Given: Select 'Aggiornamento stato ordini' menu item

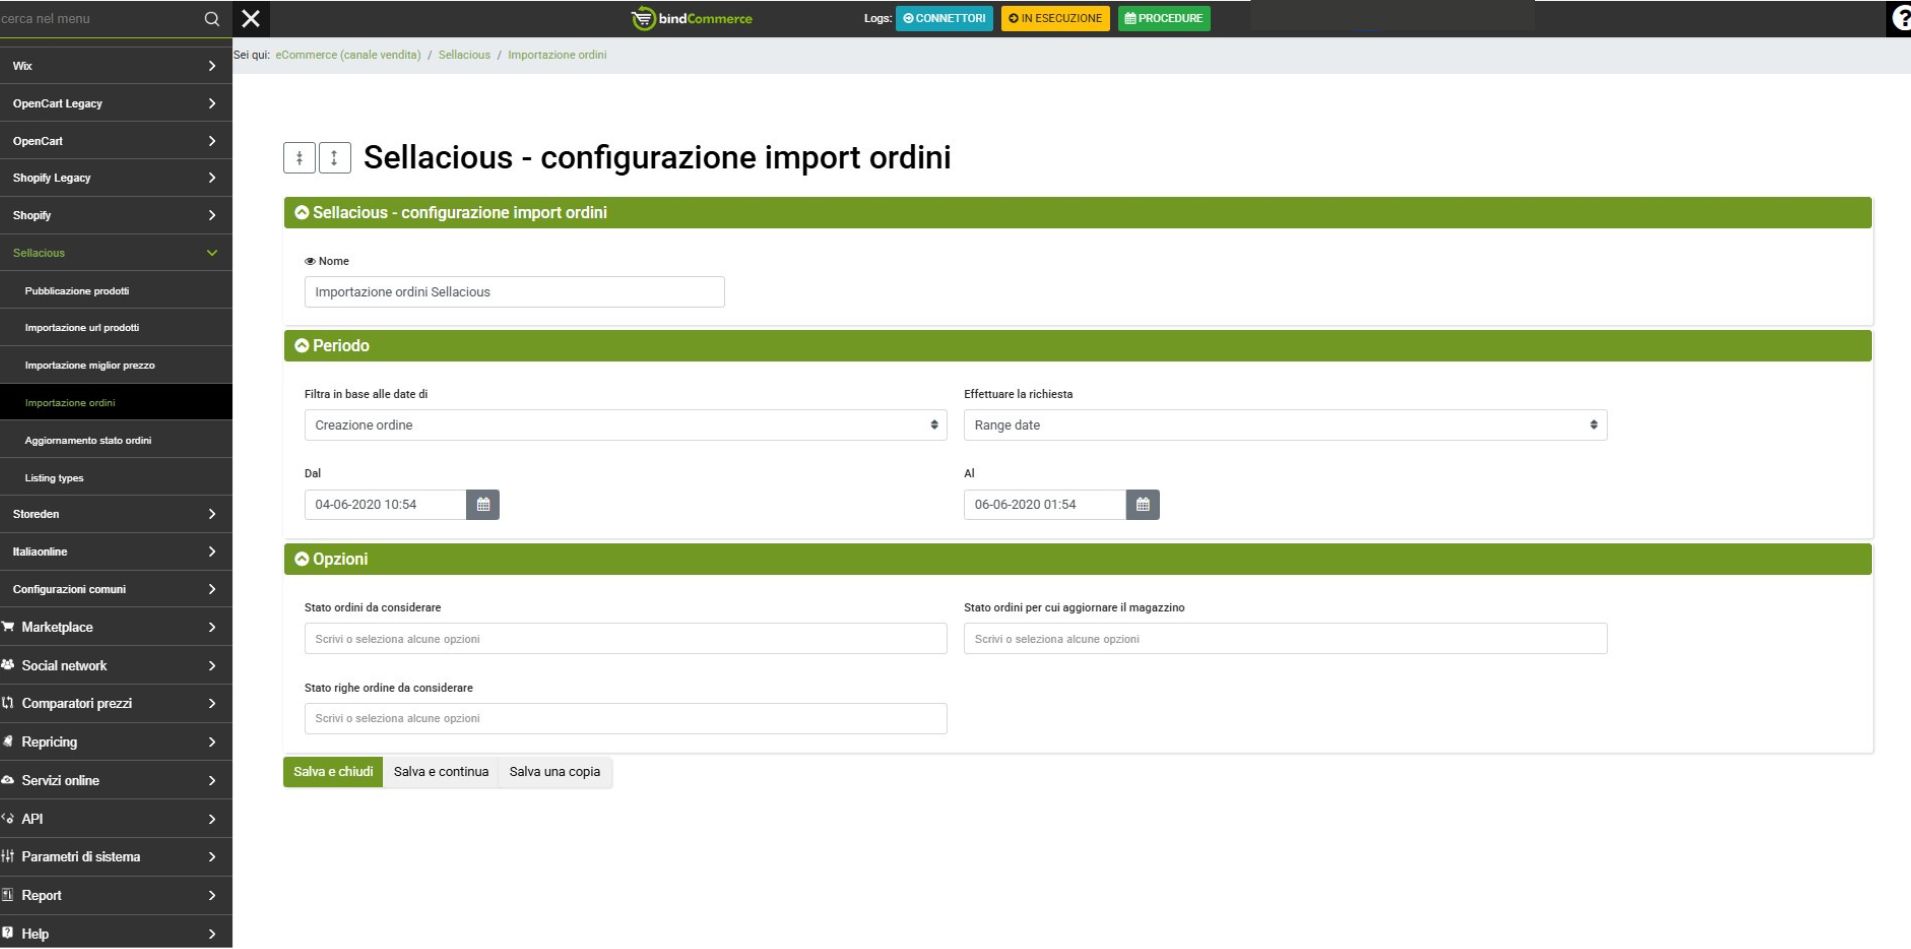Looking at the screenshot, I should click(x=88, y=441).
